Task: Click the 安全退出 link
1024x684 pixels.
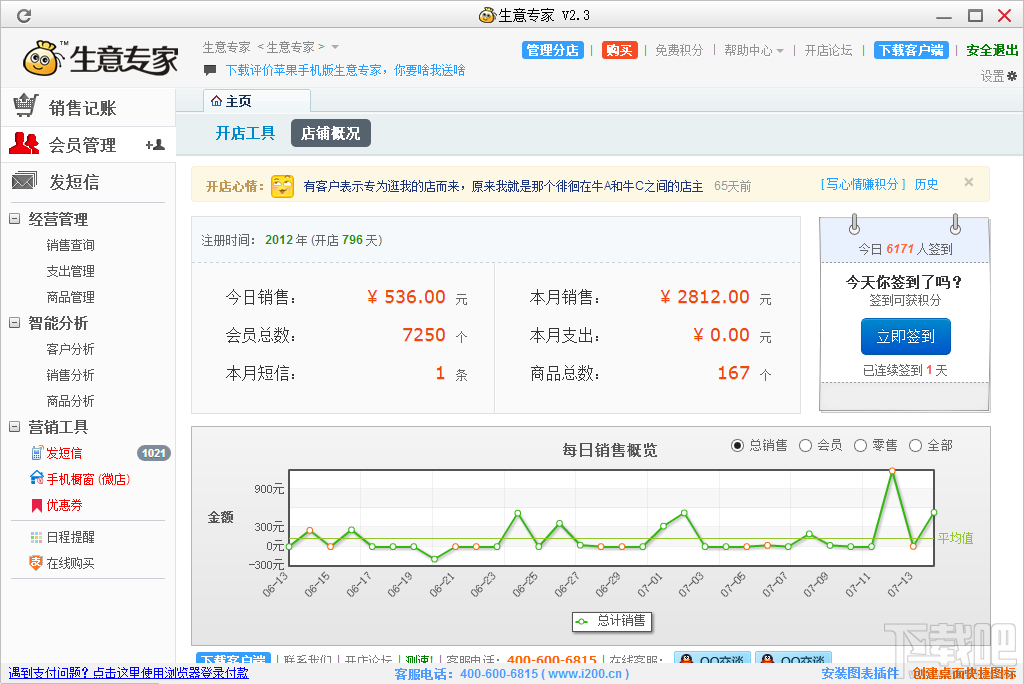Action: (992, 50)
